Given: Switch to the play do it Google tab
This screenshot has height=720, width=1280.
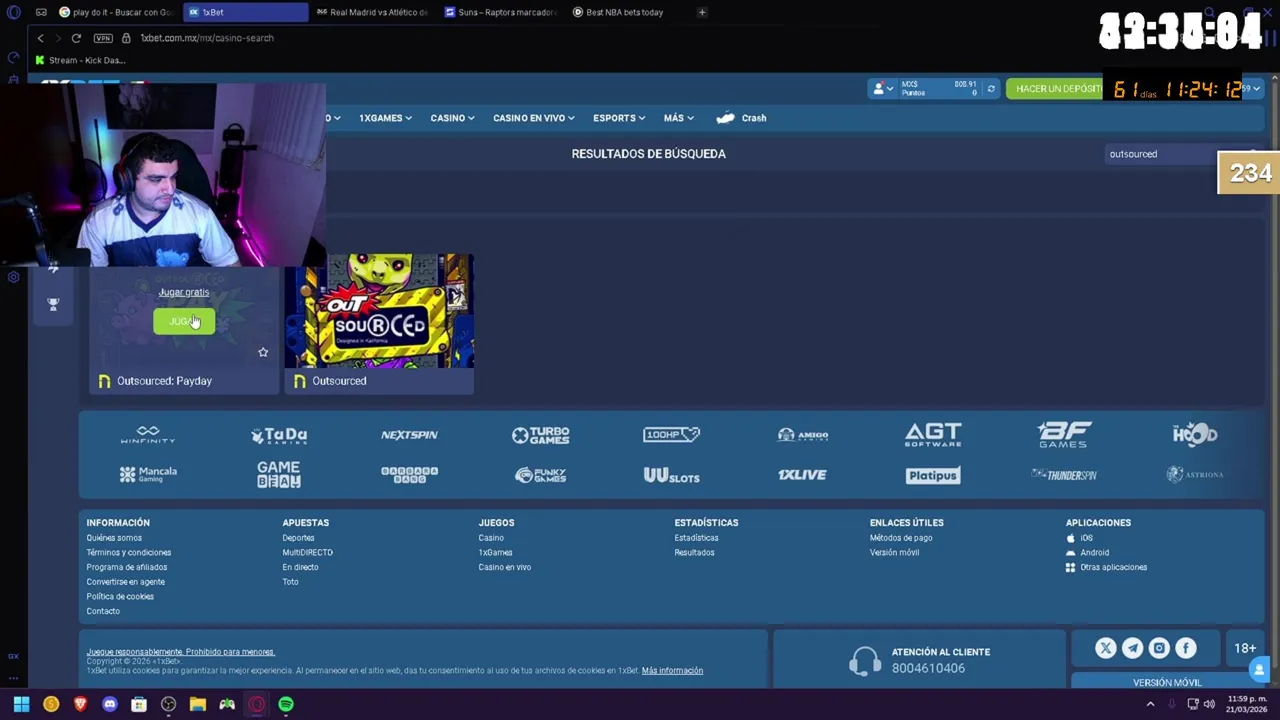Looking at the screenshot, I should 117,12.
